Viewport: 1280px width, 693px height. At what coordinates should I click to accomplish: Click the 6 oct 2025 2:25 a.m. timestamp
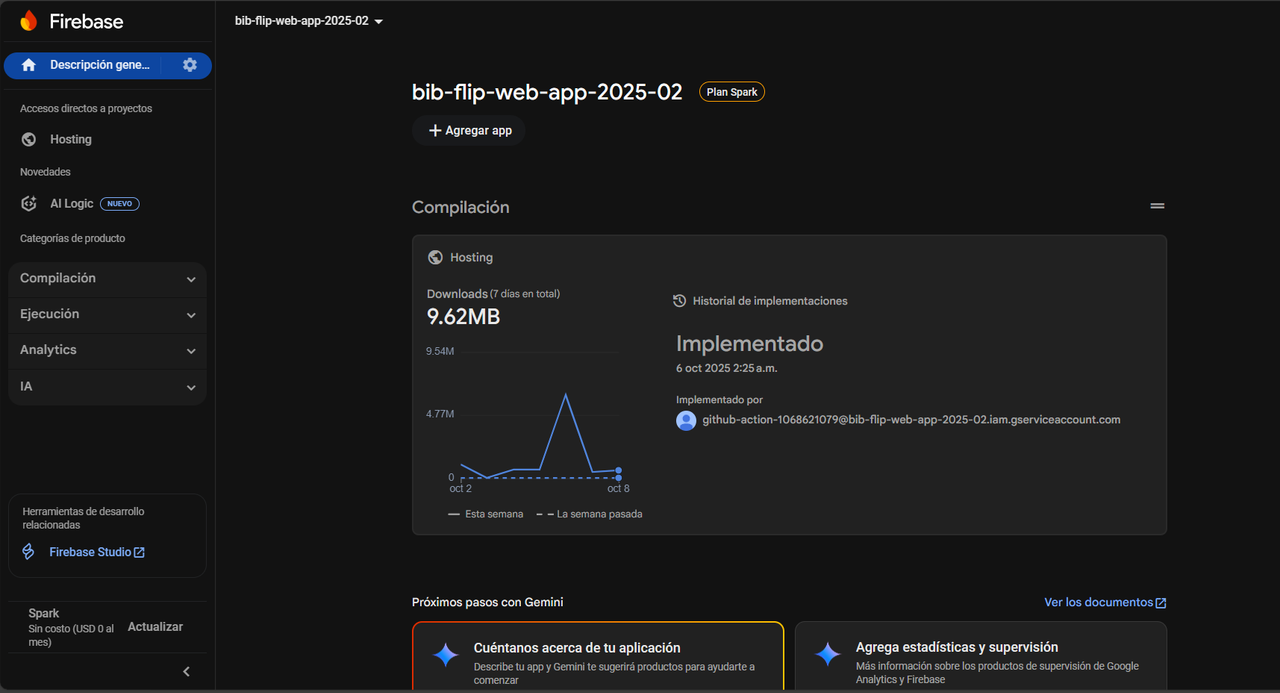pyautogui.click(x=727, y=368)
